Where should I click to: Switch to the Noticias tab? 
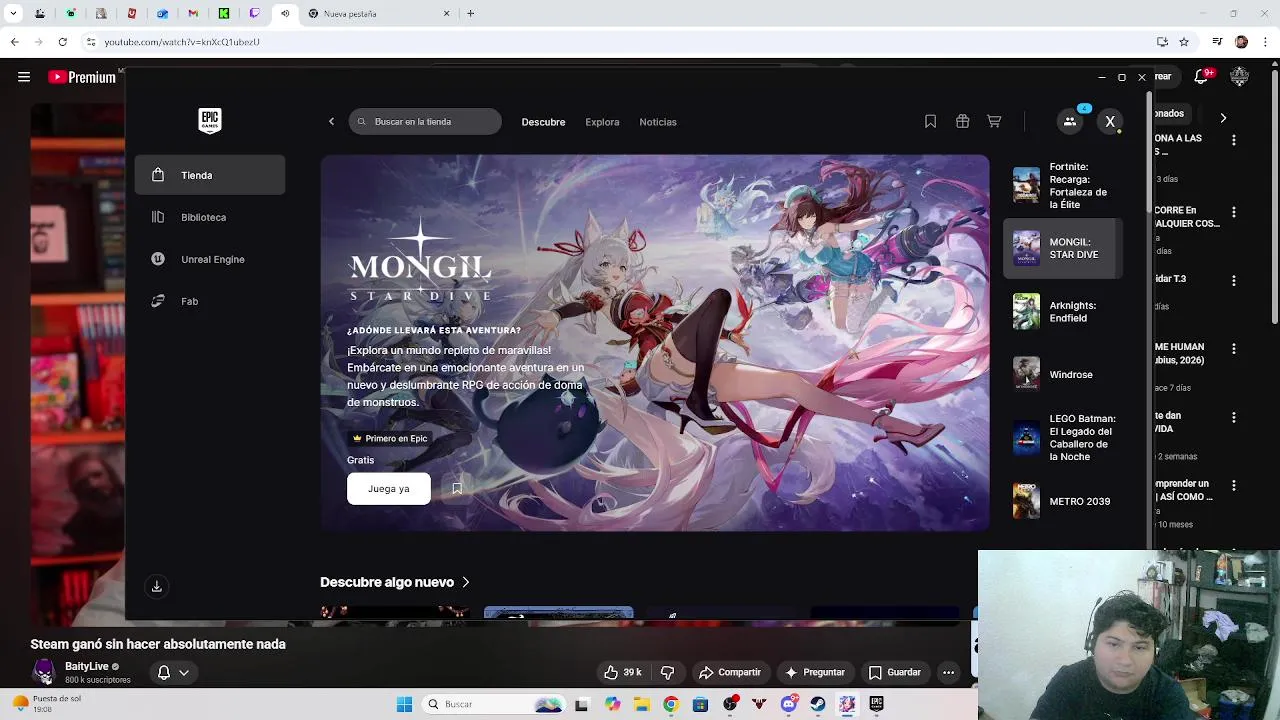658,122
